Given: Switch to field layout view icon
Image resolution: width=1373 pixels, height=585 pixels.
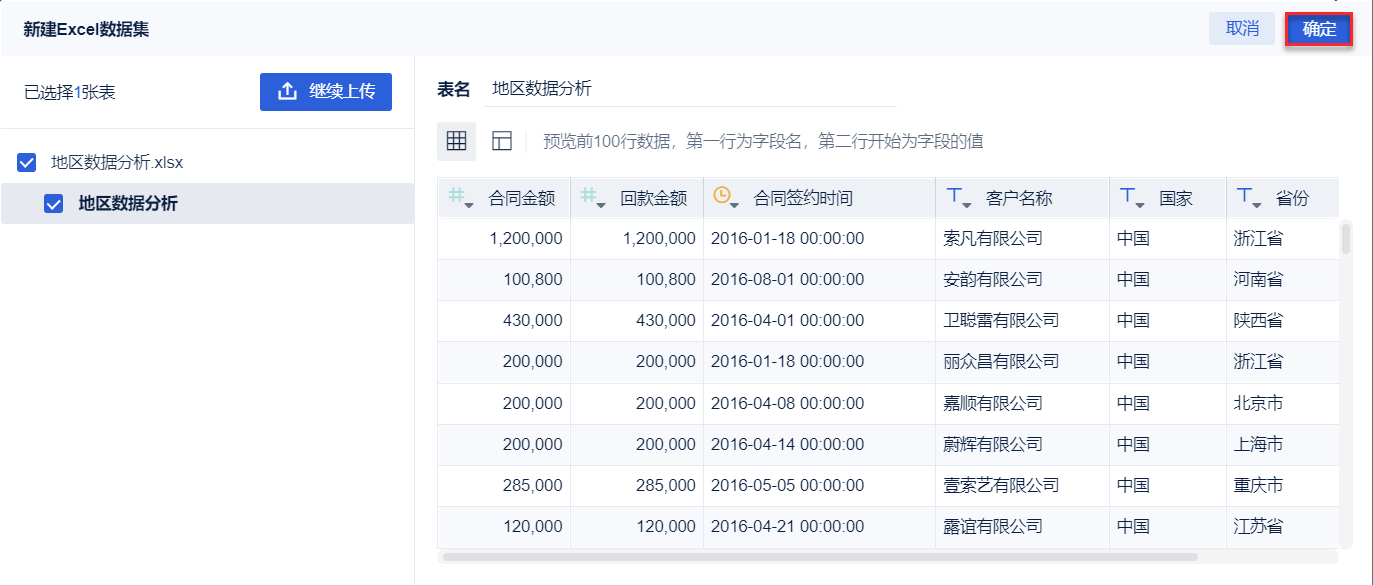Looking at the screenshot, I should tap(502, 141).
